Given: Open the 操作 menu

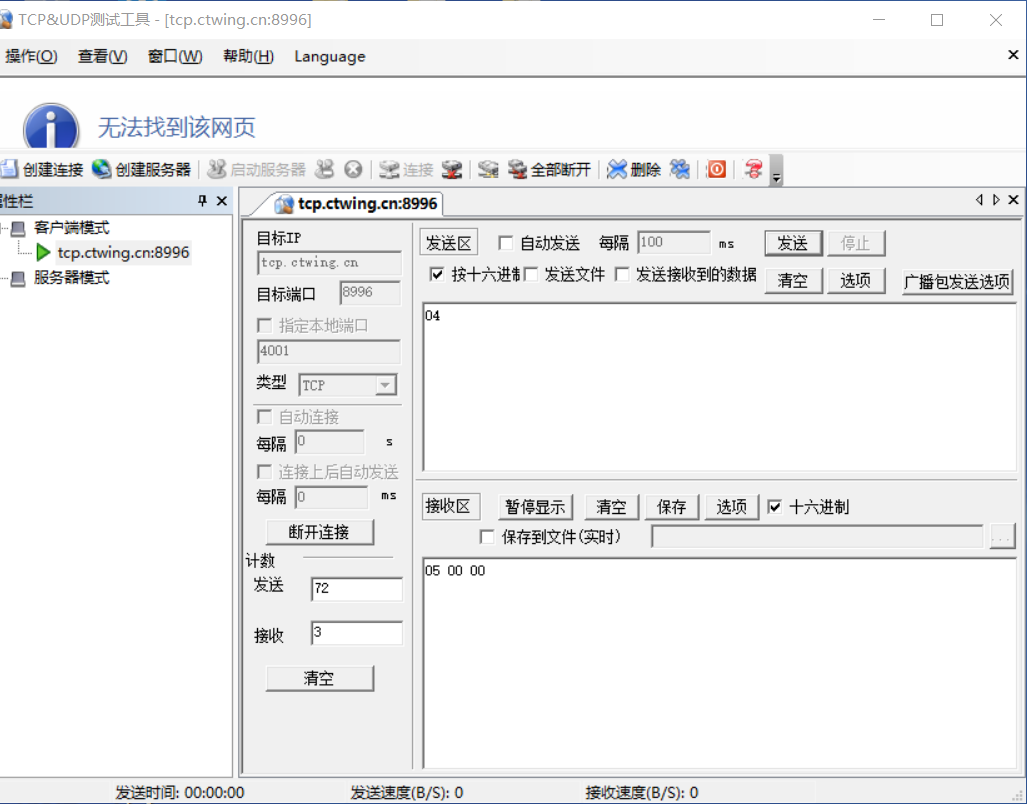Looking at the screenshot, I should pos(31,56).
